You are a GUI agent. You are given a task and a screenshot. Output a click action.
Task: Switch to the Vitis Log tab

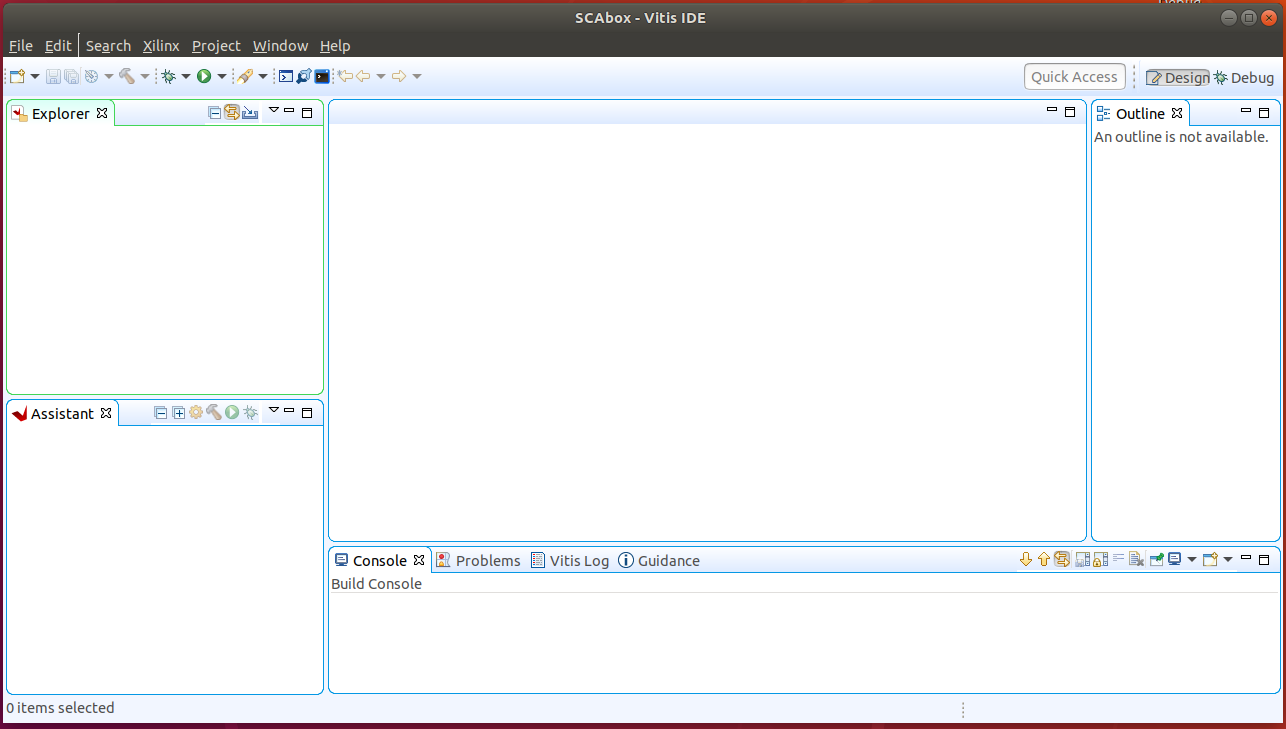(x=569, y=561)
